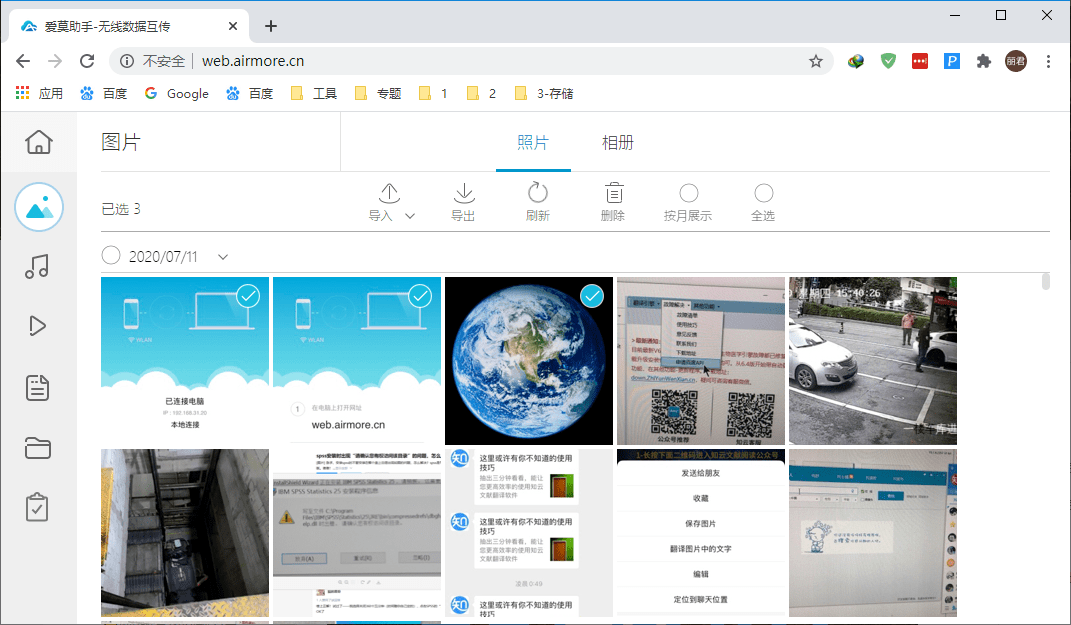The width and height of the screenshot is (1071, 625).
Task: Open the Chrome profile avatar
Action: tap(1016, 61)
